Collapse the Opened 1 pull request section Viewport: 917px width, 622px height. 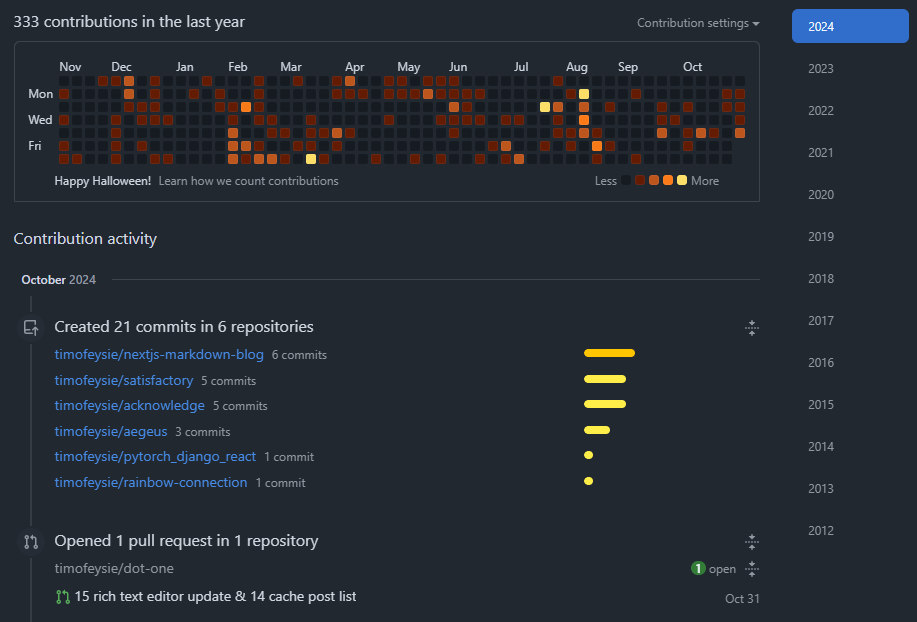752,542
